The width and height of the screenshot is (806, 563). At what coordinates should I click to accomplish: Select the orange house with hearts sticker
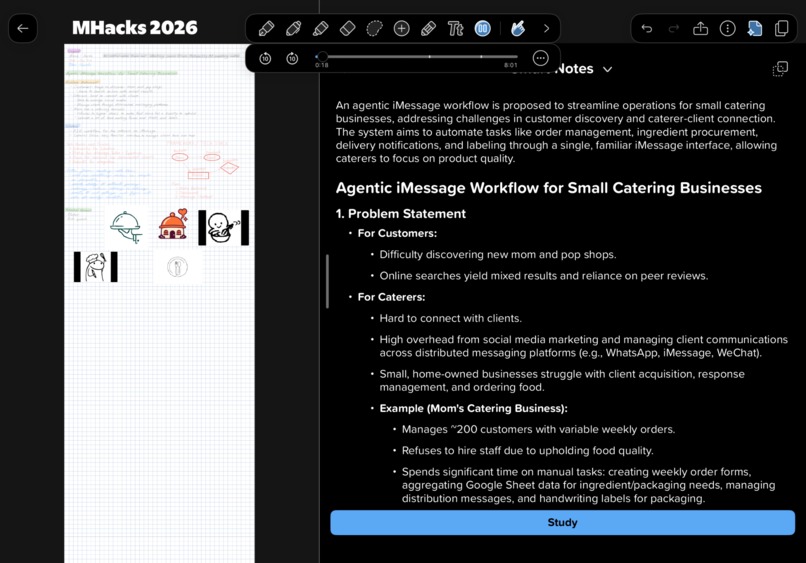(x=173, y=224)
